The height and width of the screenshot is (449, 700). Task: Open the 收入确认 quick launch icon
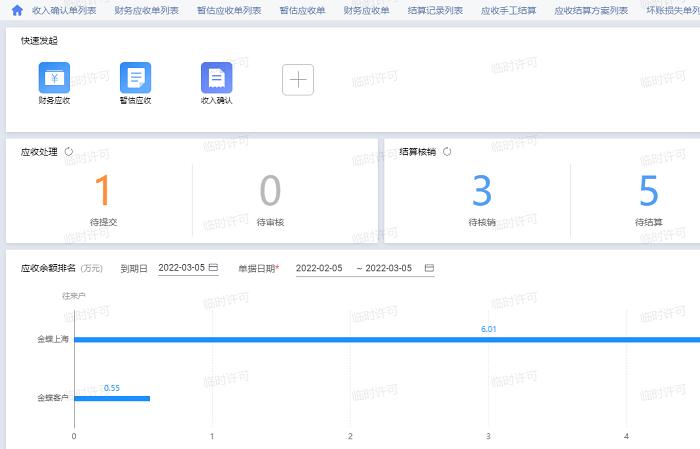point(216,78)
